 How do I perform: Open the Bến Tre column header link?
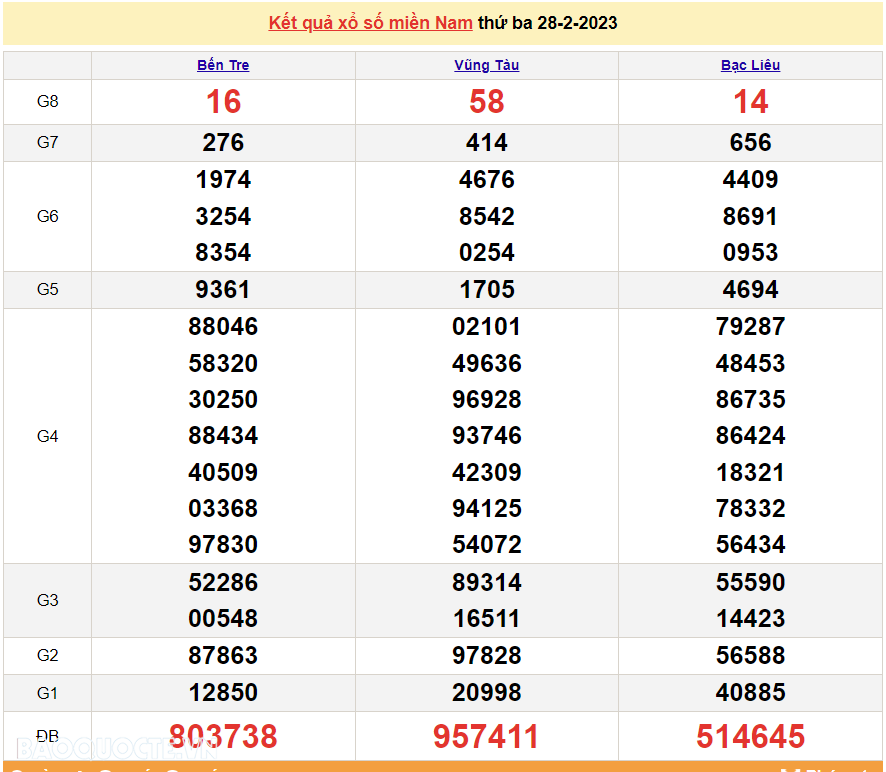click(223, 65)
